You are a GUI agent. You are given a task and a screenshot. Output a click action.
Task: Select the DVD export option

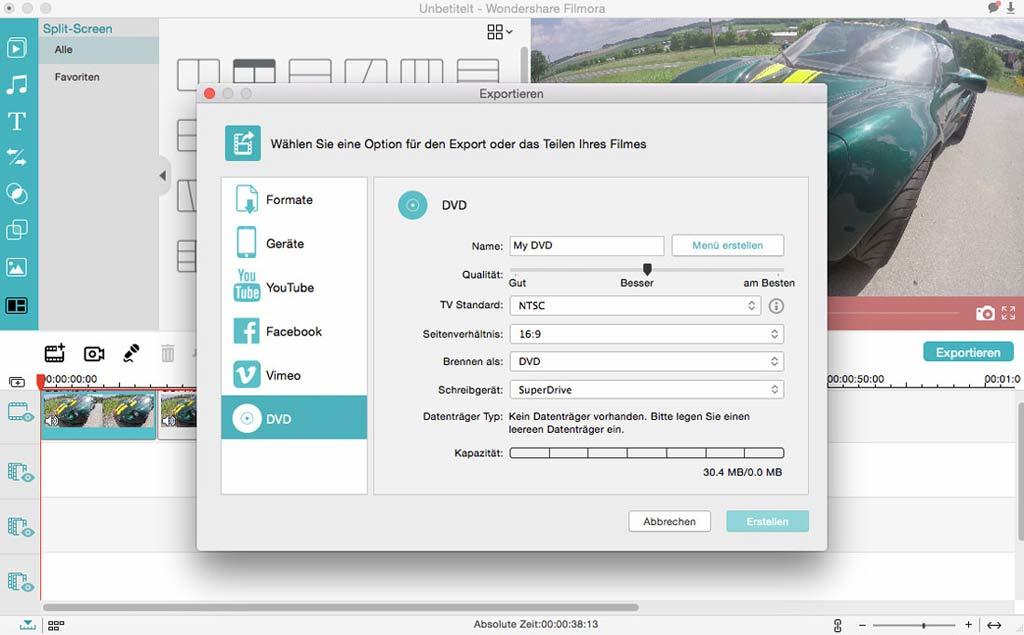point(294,418)
